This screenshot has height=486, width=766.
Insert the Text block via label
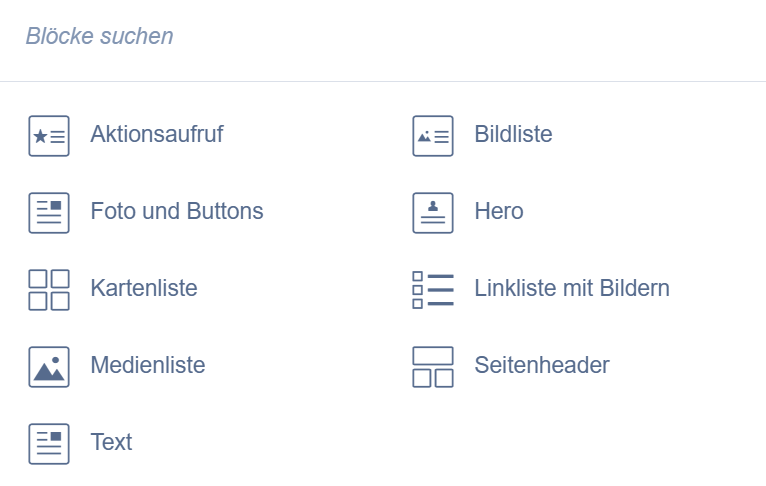click(x=111, y=442)
